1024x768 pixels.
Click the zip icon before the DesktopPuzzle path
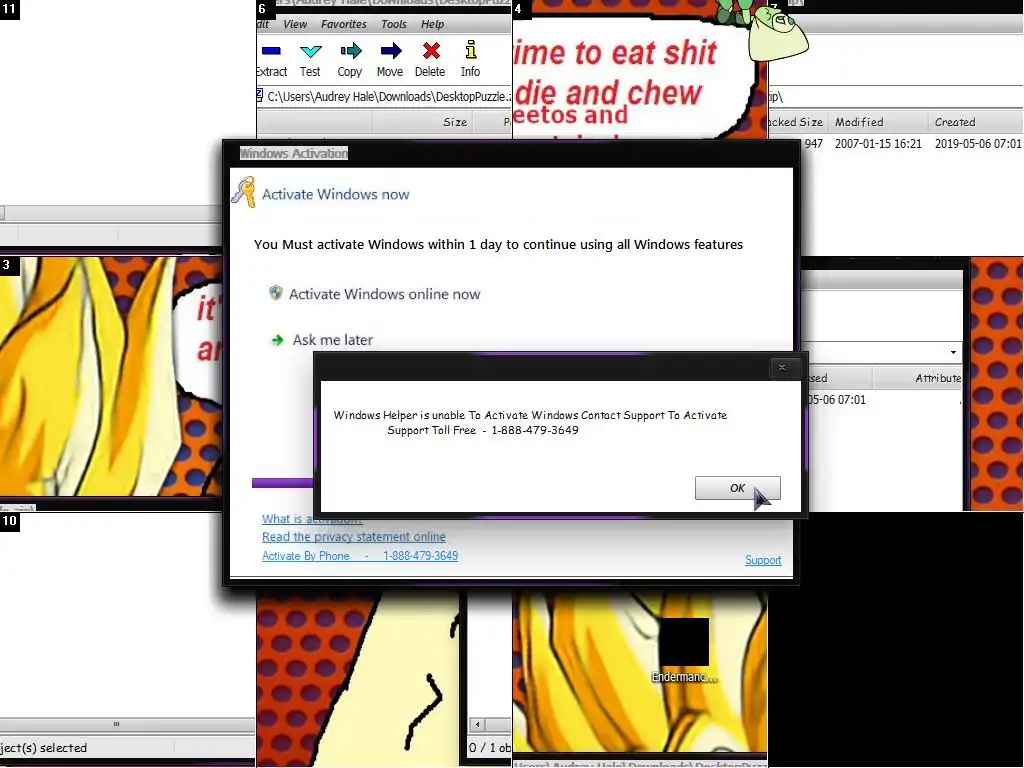click(259, 96)
